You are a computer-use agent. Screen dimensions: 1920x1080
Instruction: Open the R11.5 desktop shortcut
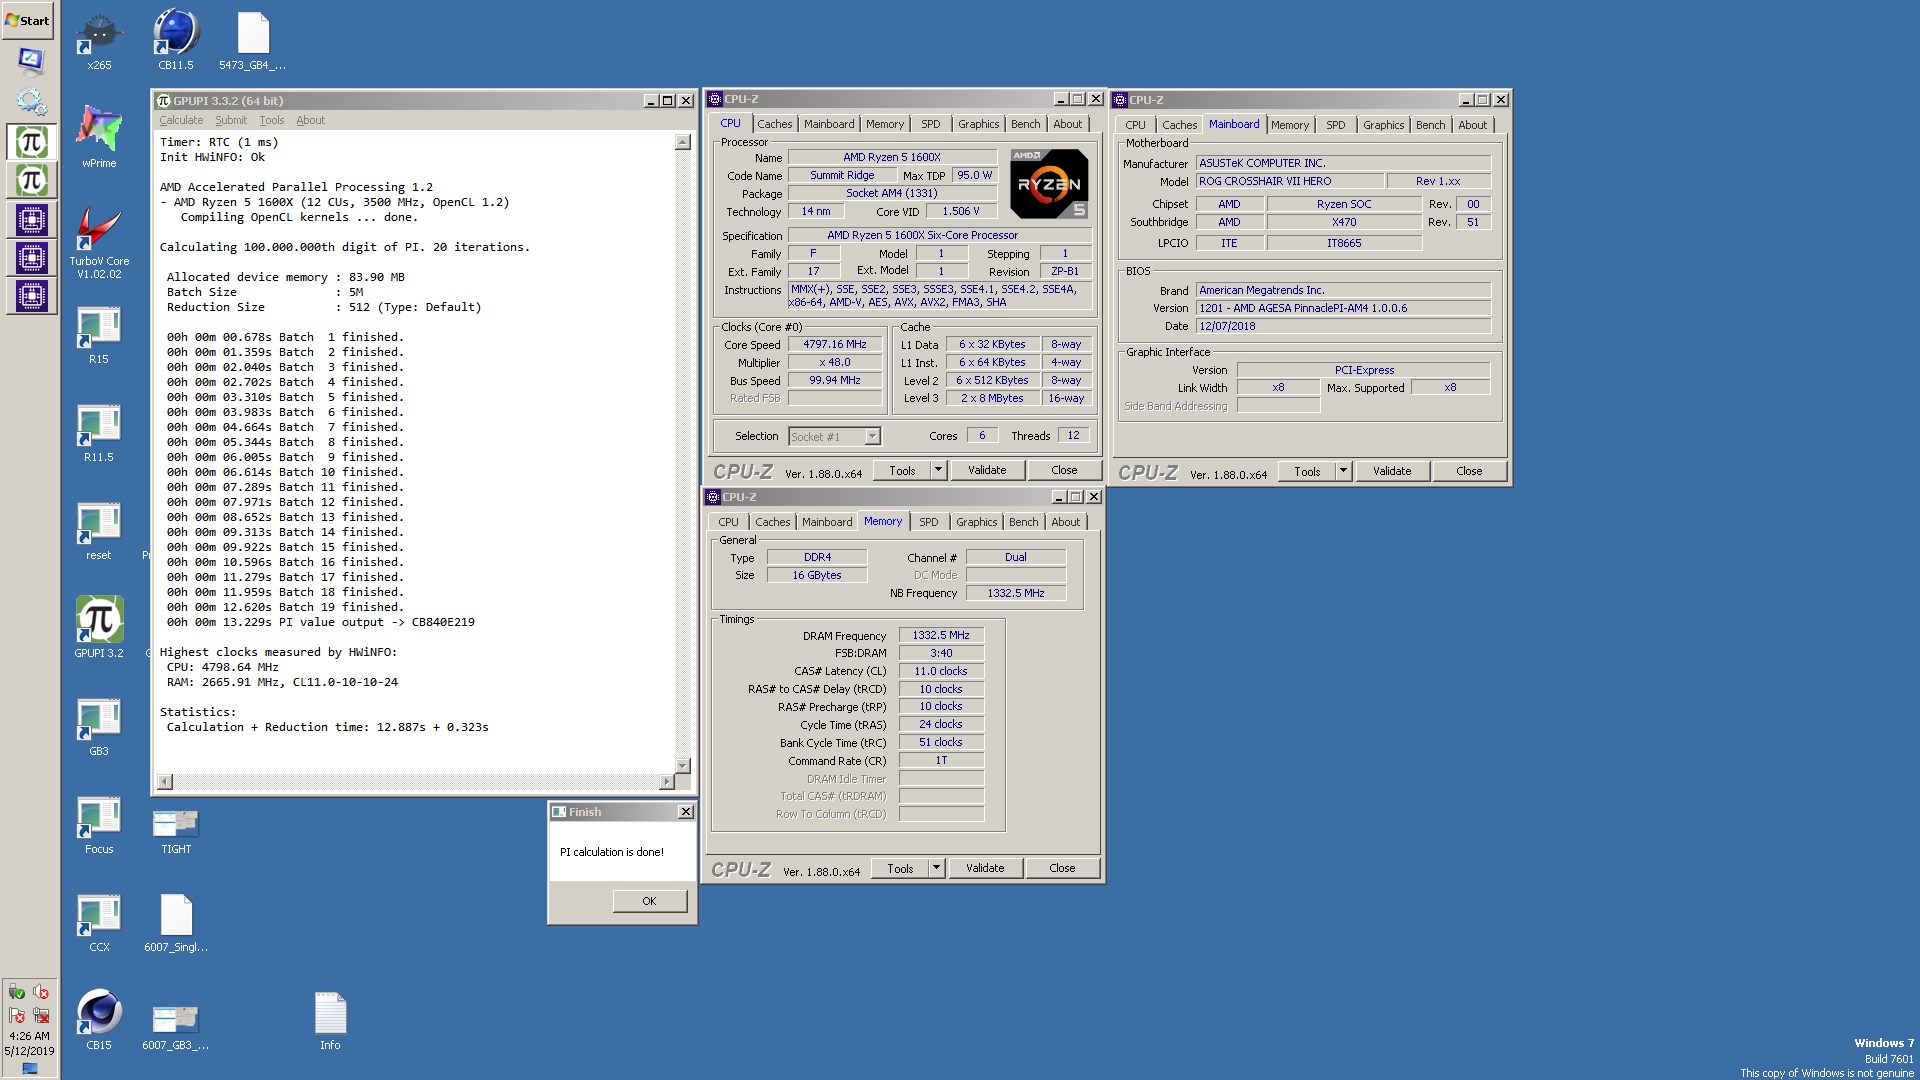coord(99,433)
